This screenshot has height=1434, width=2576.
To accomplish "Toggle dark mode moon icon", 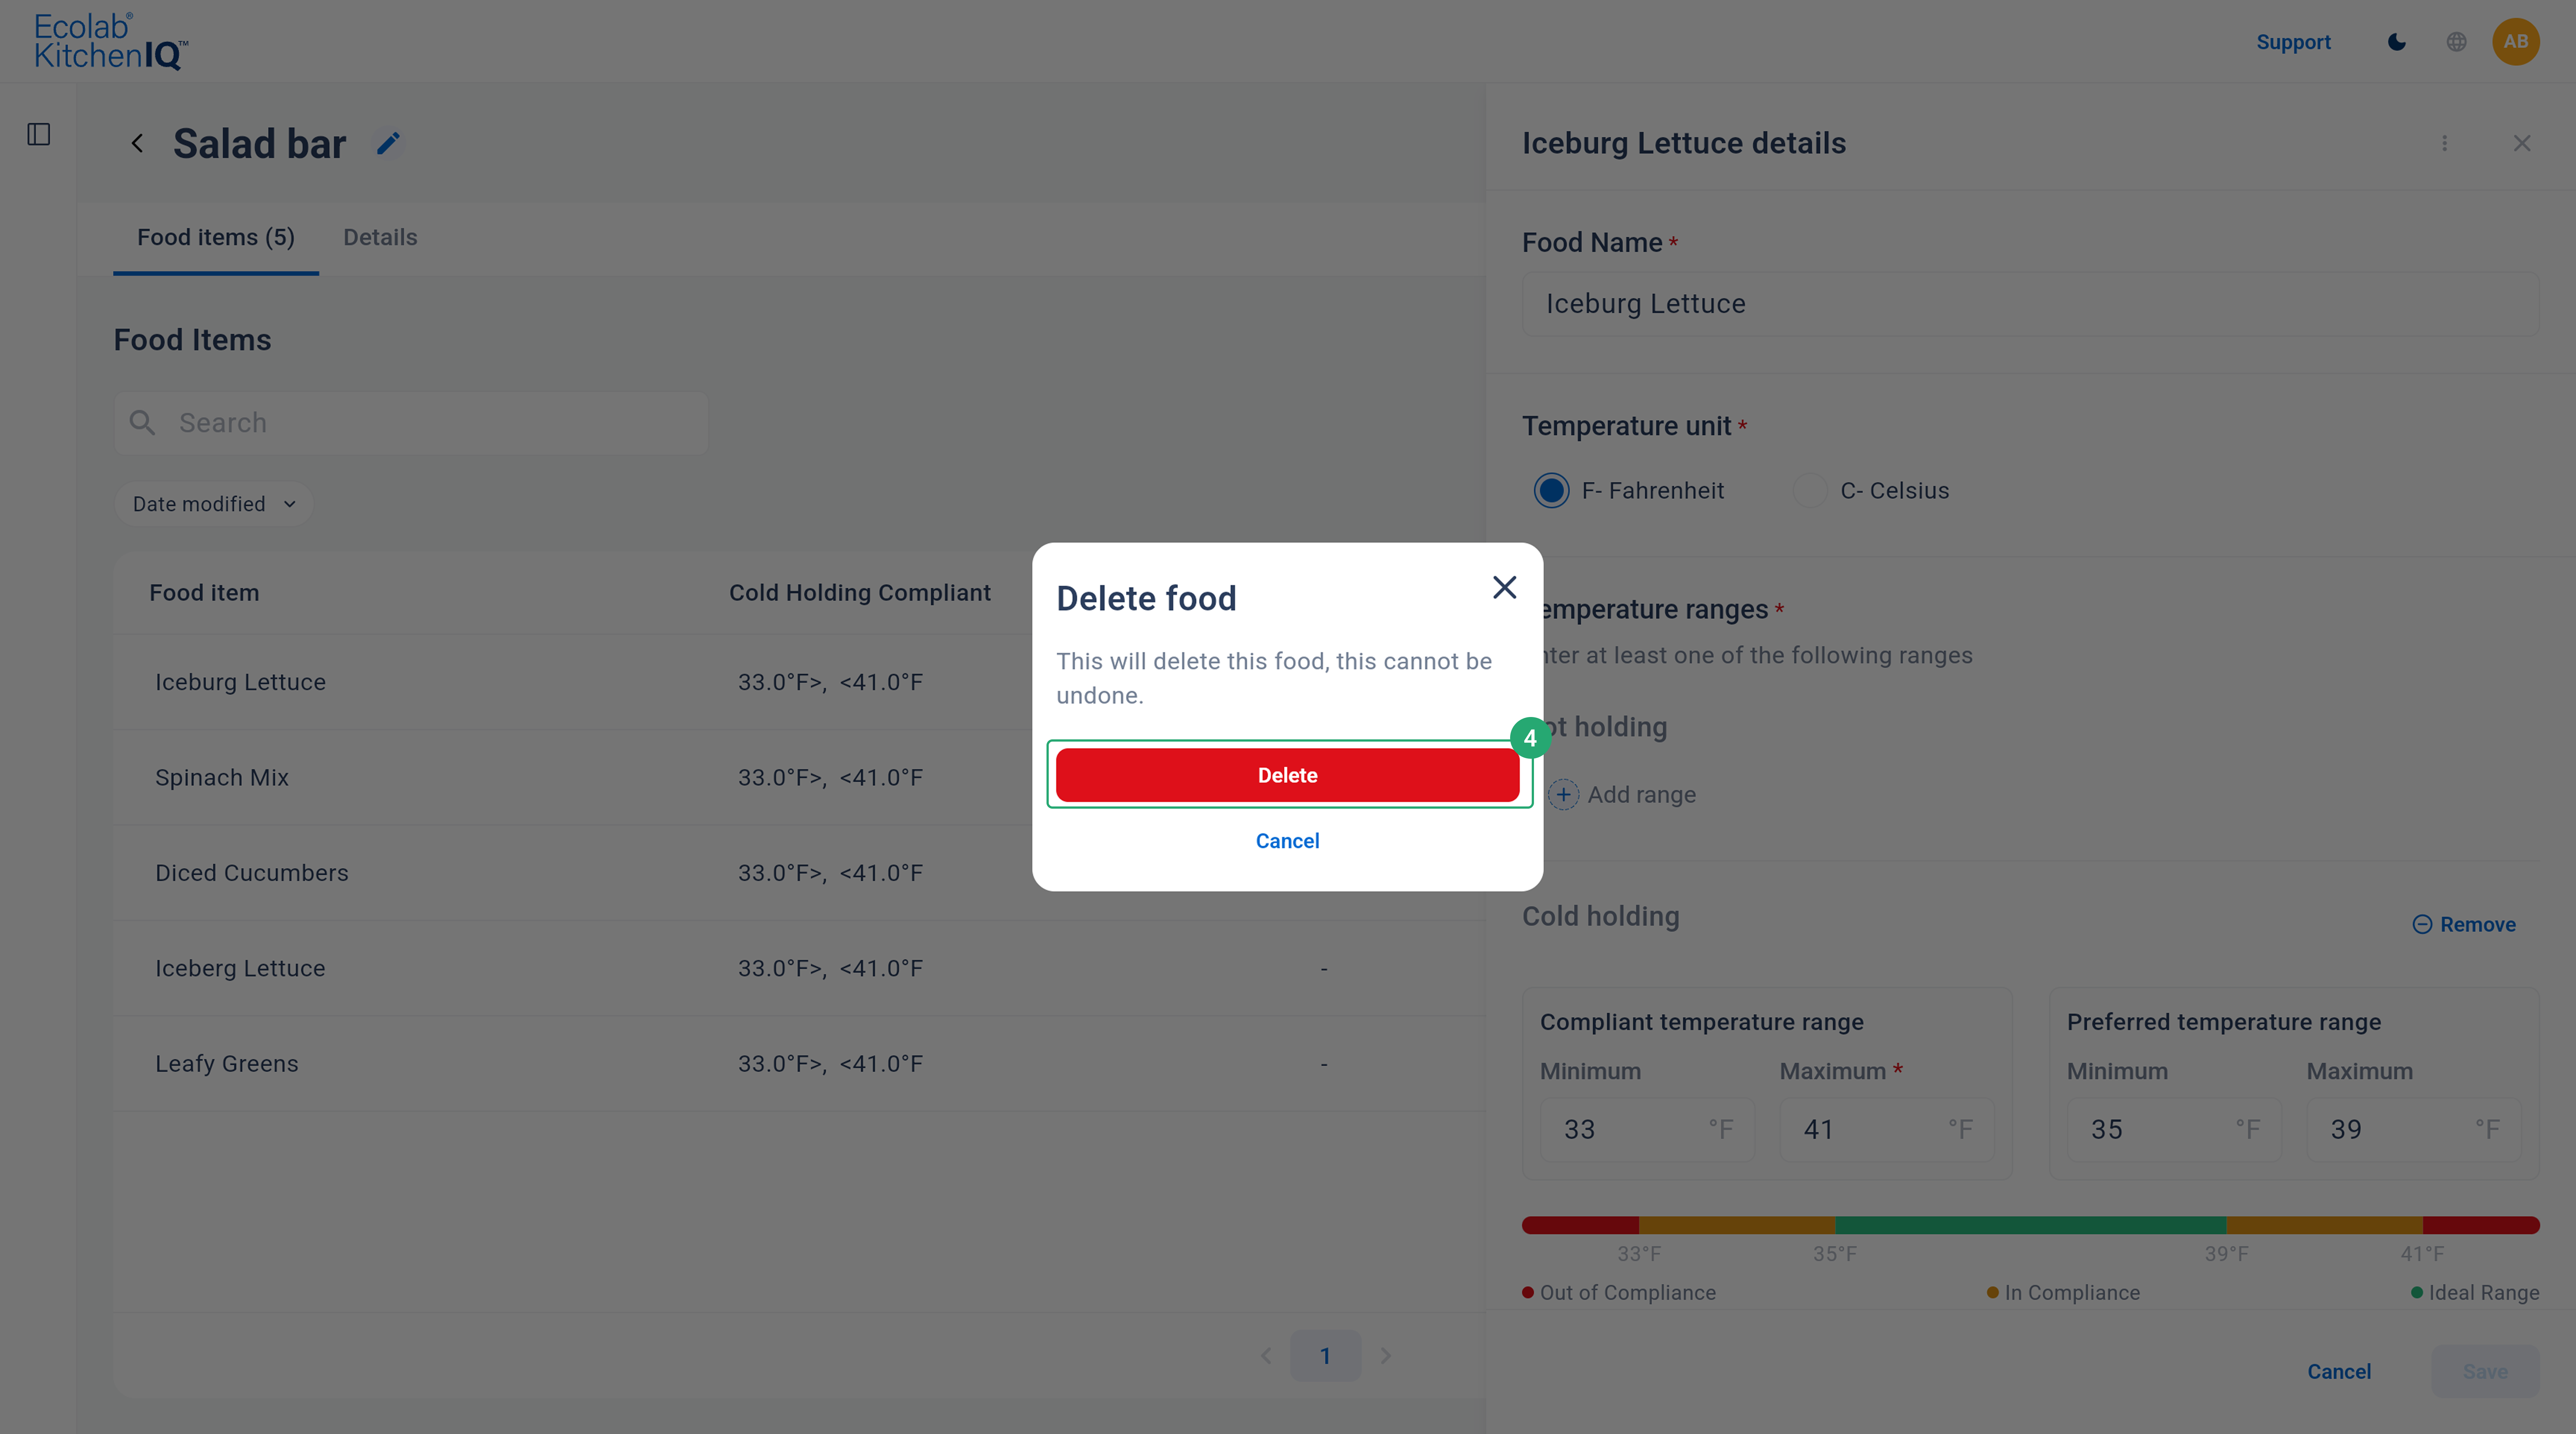I will point(2397,42).
